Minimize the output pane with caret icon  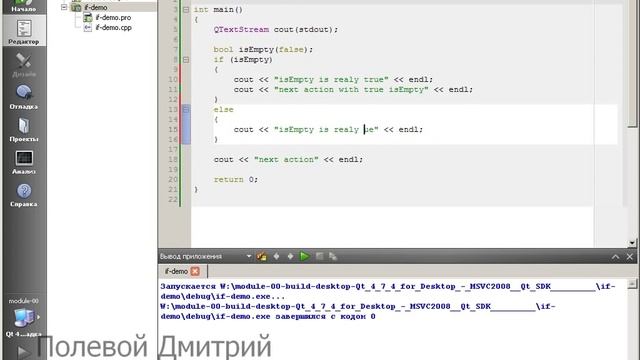coord(616,257)
